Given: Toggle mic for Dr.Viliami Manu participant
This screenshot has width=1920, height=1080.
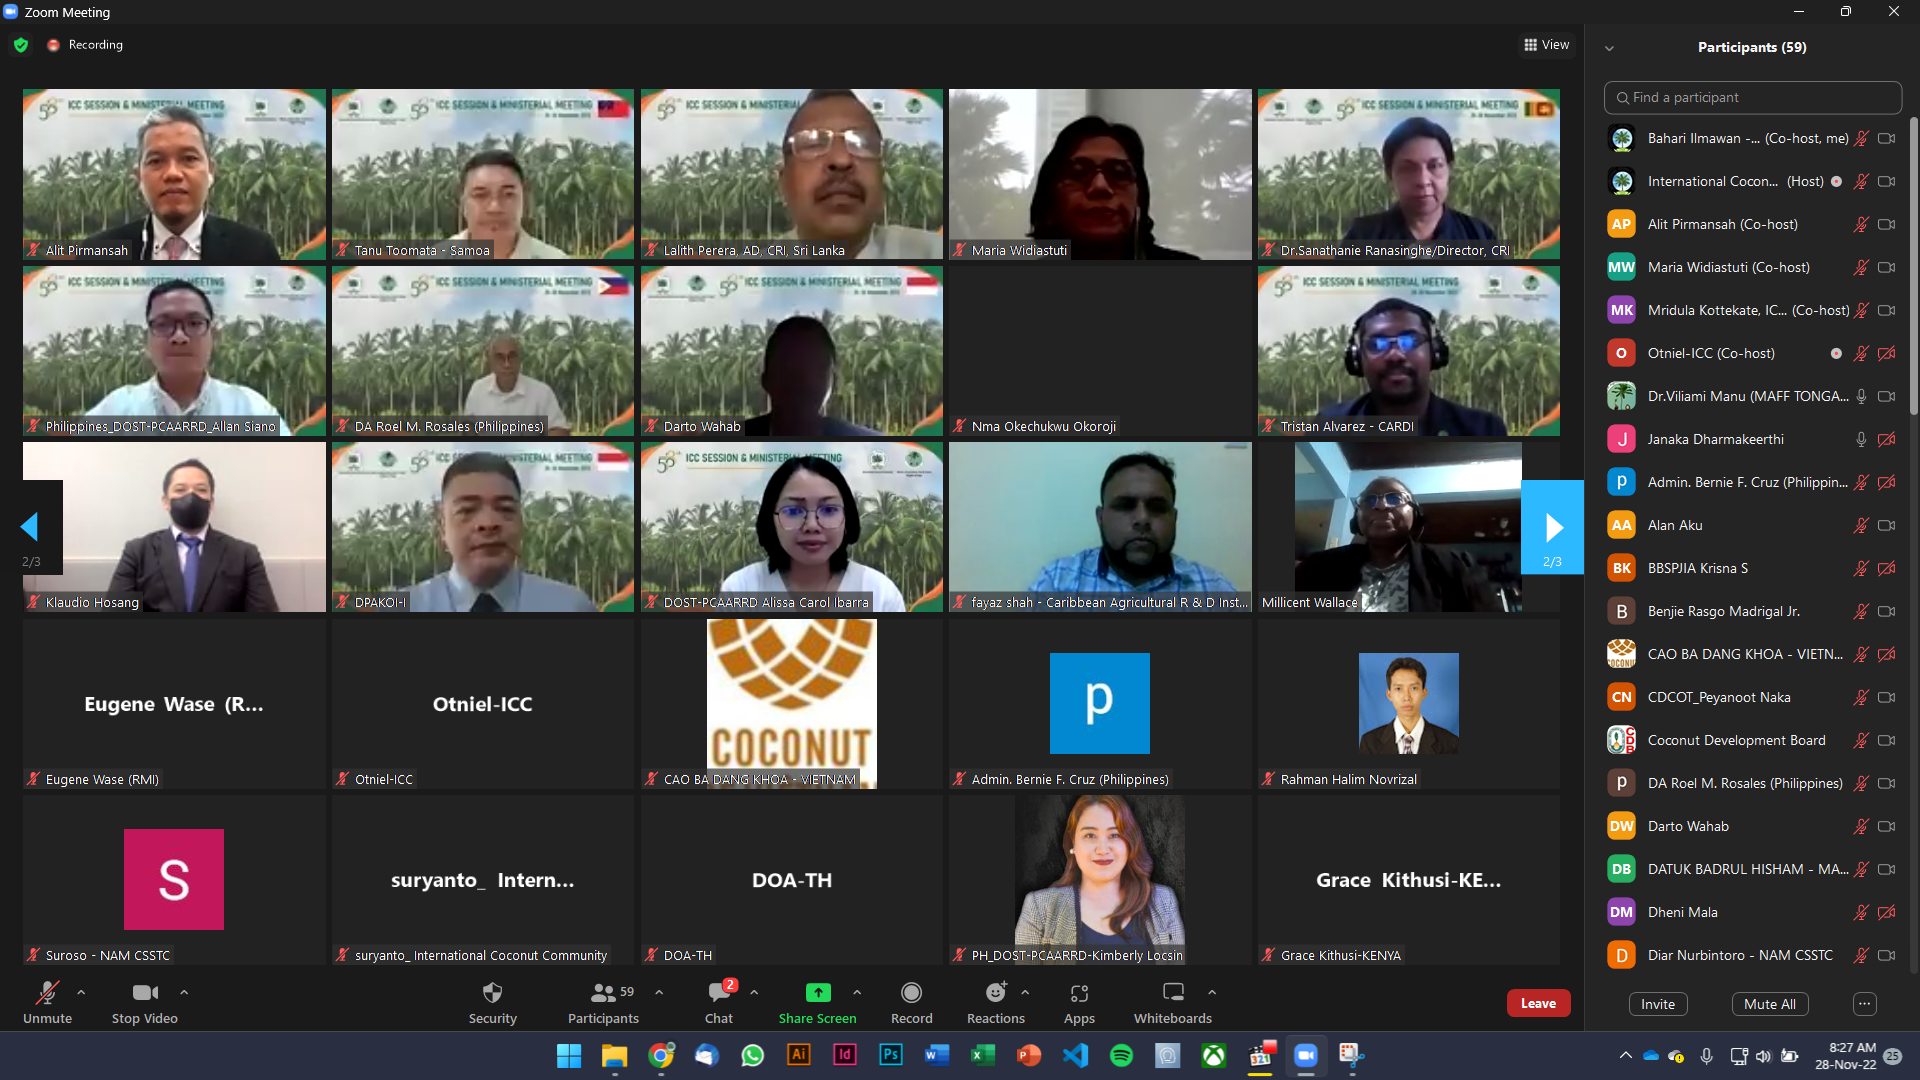Looking at the screenshot, I should click(x=1861, y=397).
